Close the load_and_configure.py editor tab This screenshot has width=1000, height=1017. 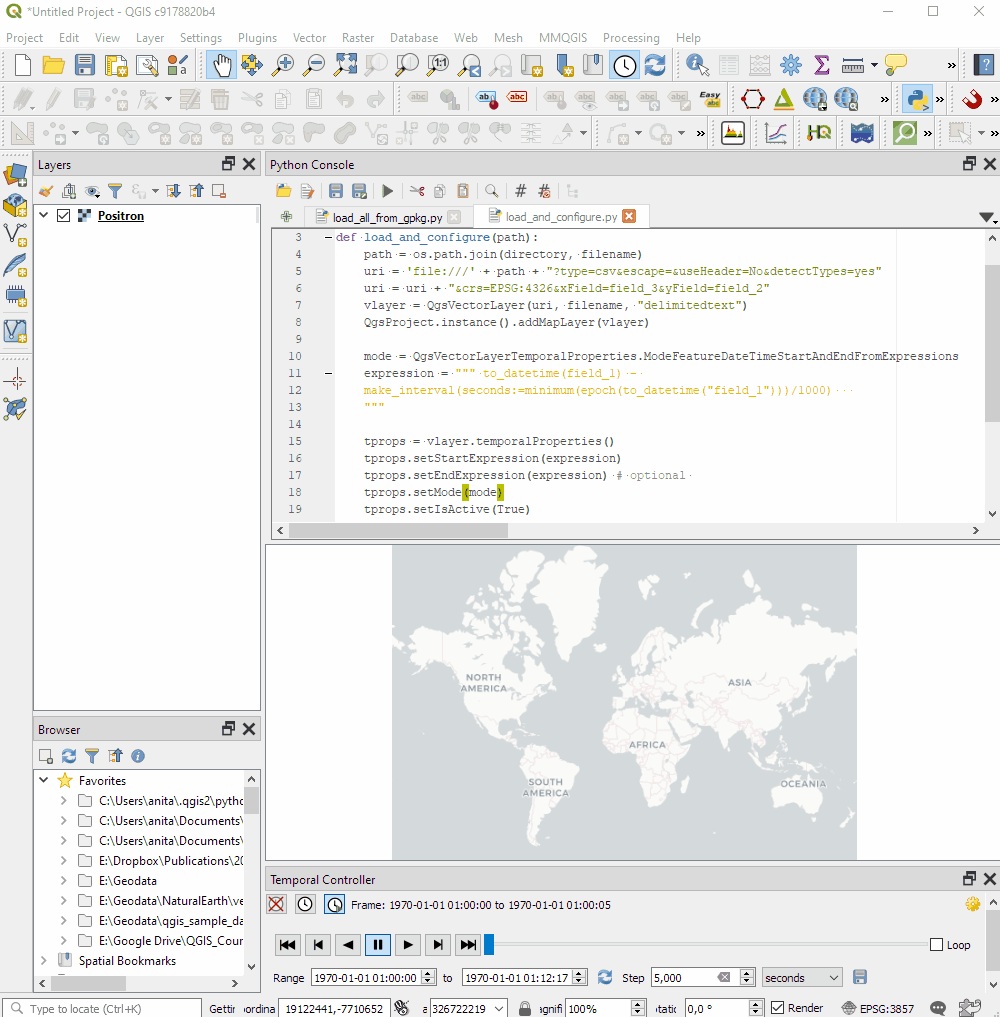click(x=629, y=216)
